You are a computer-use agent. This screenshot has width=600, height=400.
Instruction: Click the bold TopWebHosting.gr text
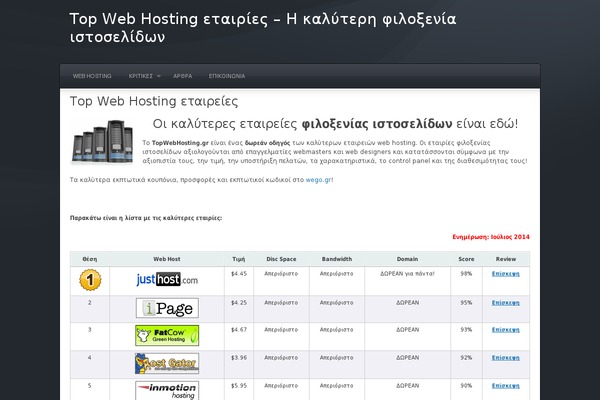point(180,143)
